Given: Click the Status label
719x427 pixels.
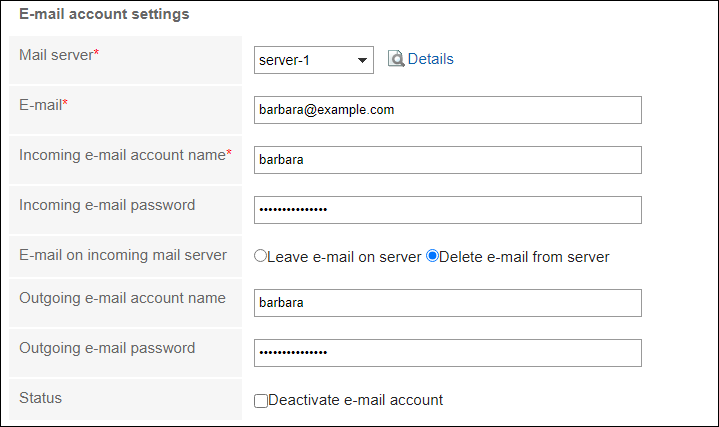Looking at the screenshot, I should click(x=40, y=398).
